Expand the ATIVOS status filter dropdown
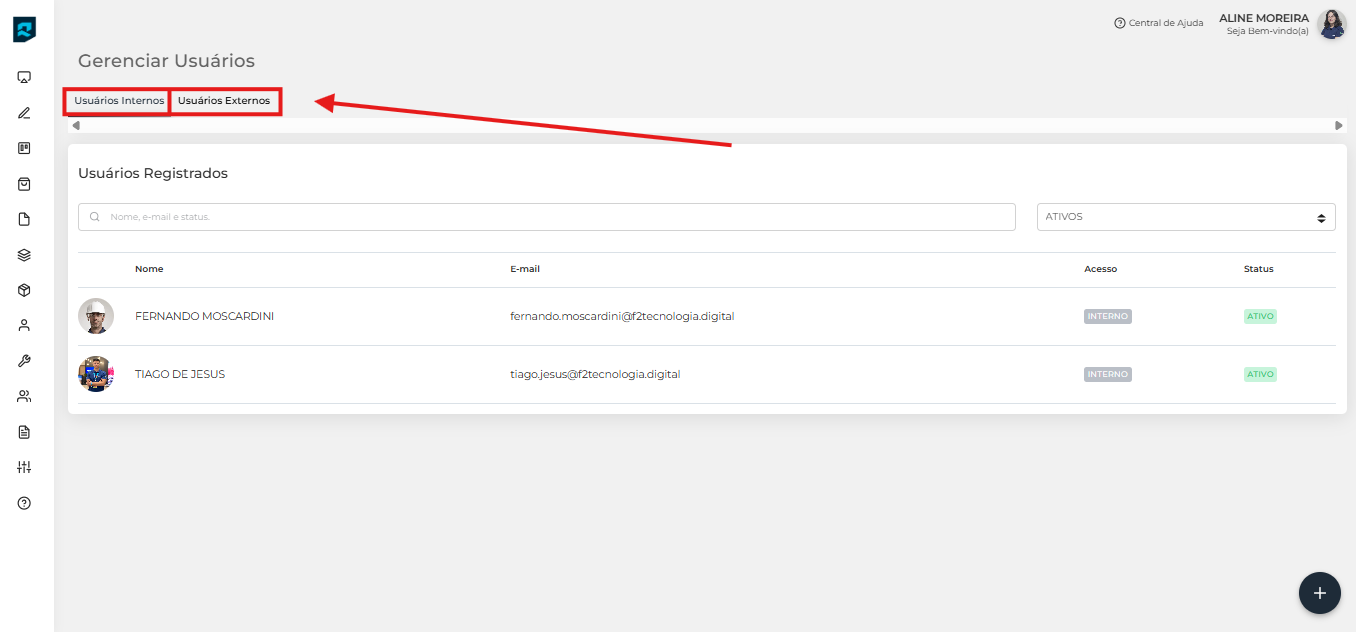Screen dimensions: 1356x632 [1185, 217]
